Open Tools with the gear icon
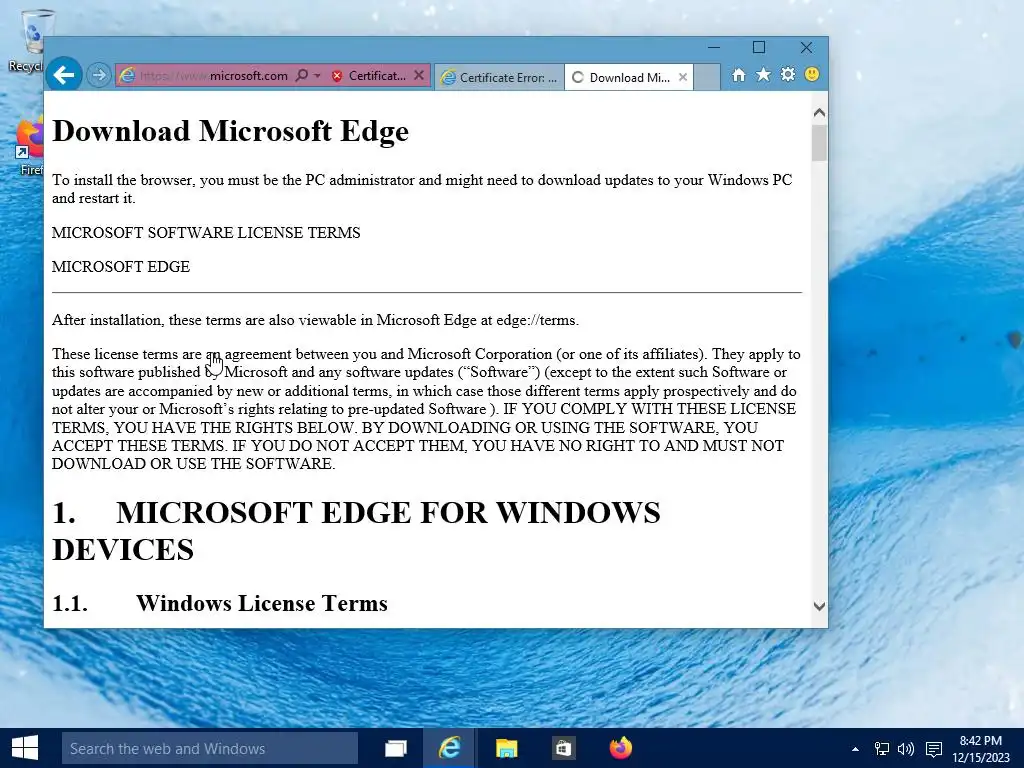The width and height of the screenshot is (1024, 768). (788, 74)
